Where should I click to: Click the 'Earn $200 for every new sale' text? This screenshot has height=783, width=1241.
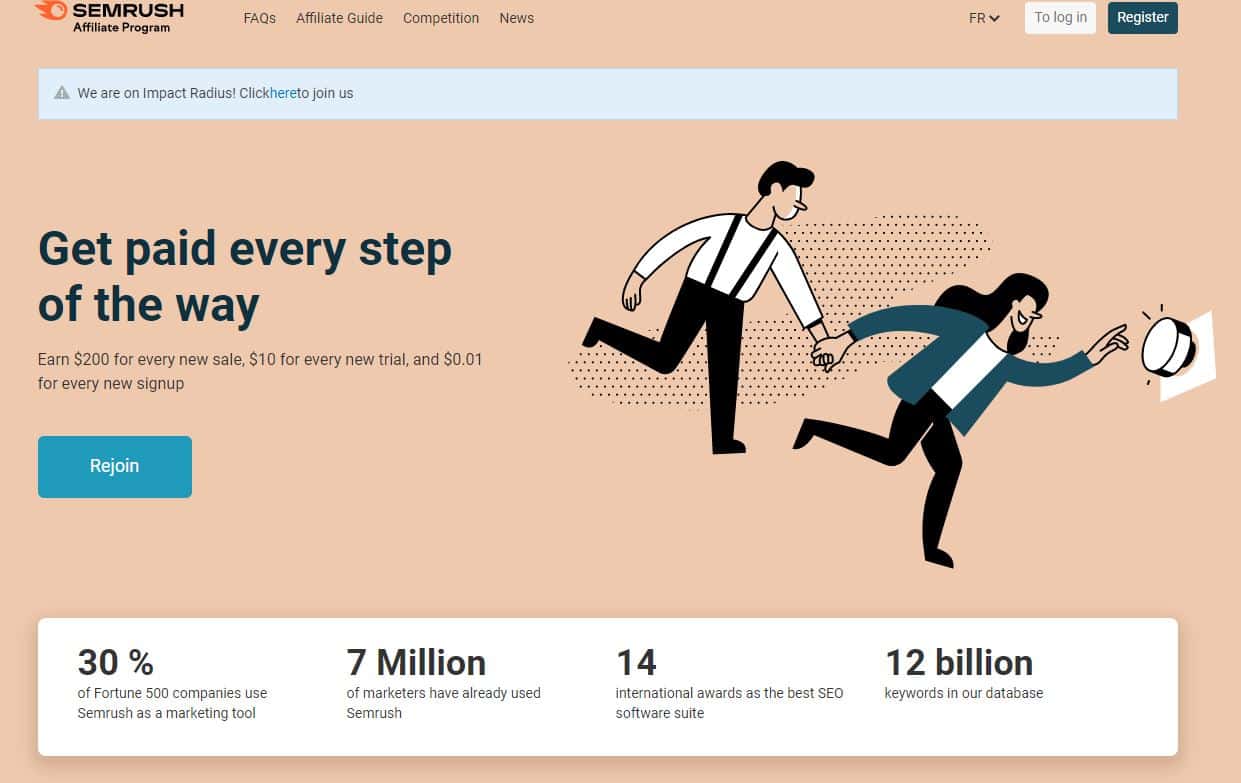click(260, 370)
